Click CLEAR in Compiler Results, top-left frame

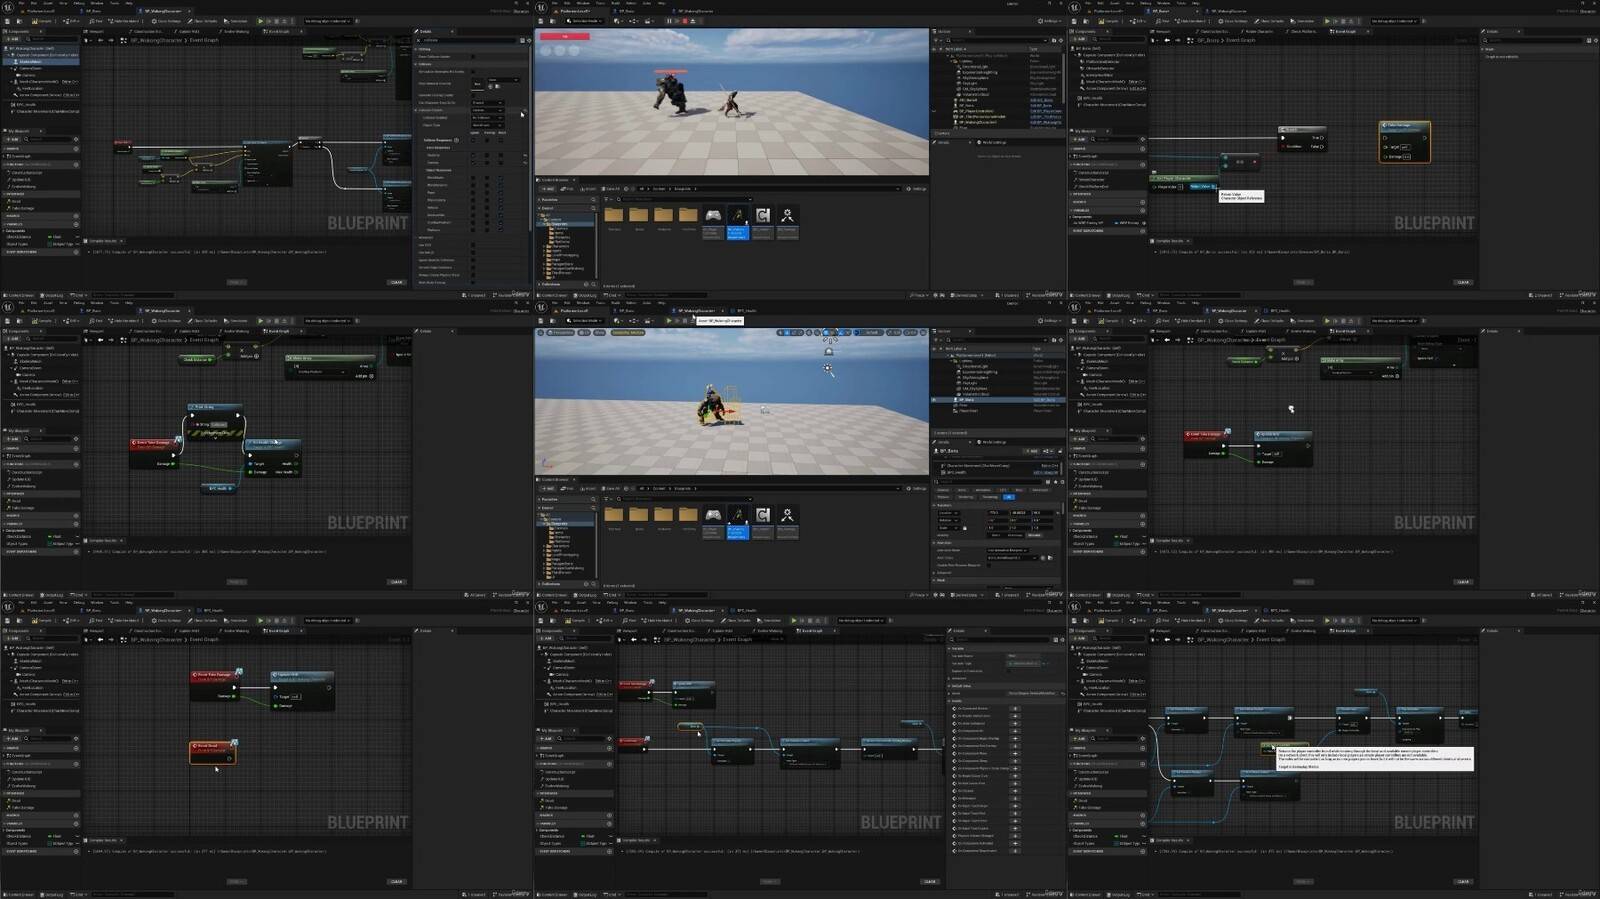coord(396,282)
